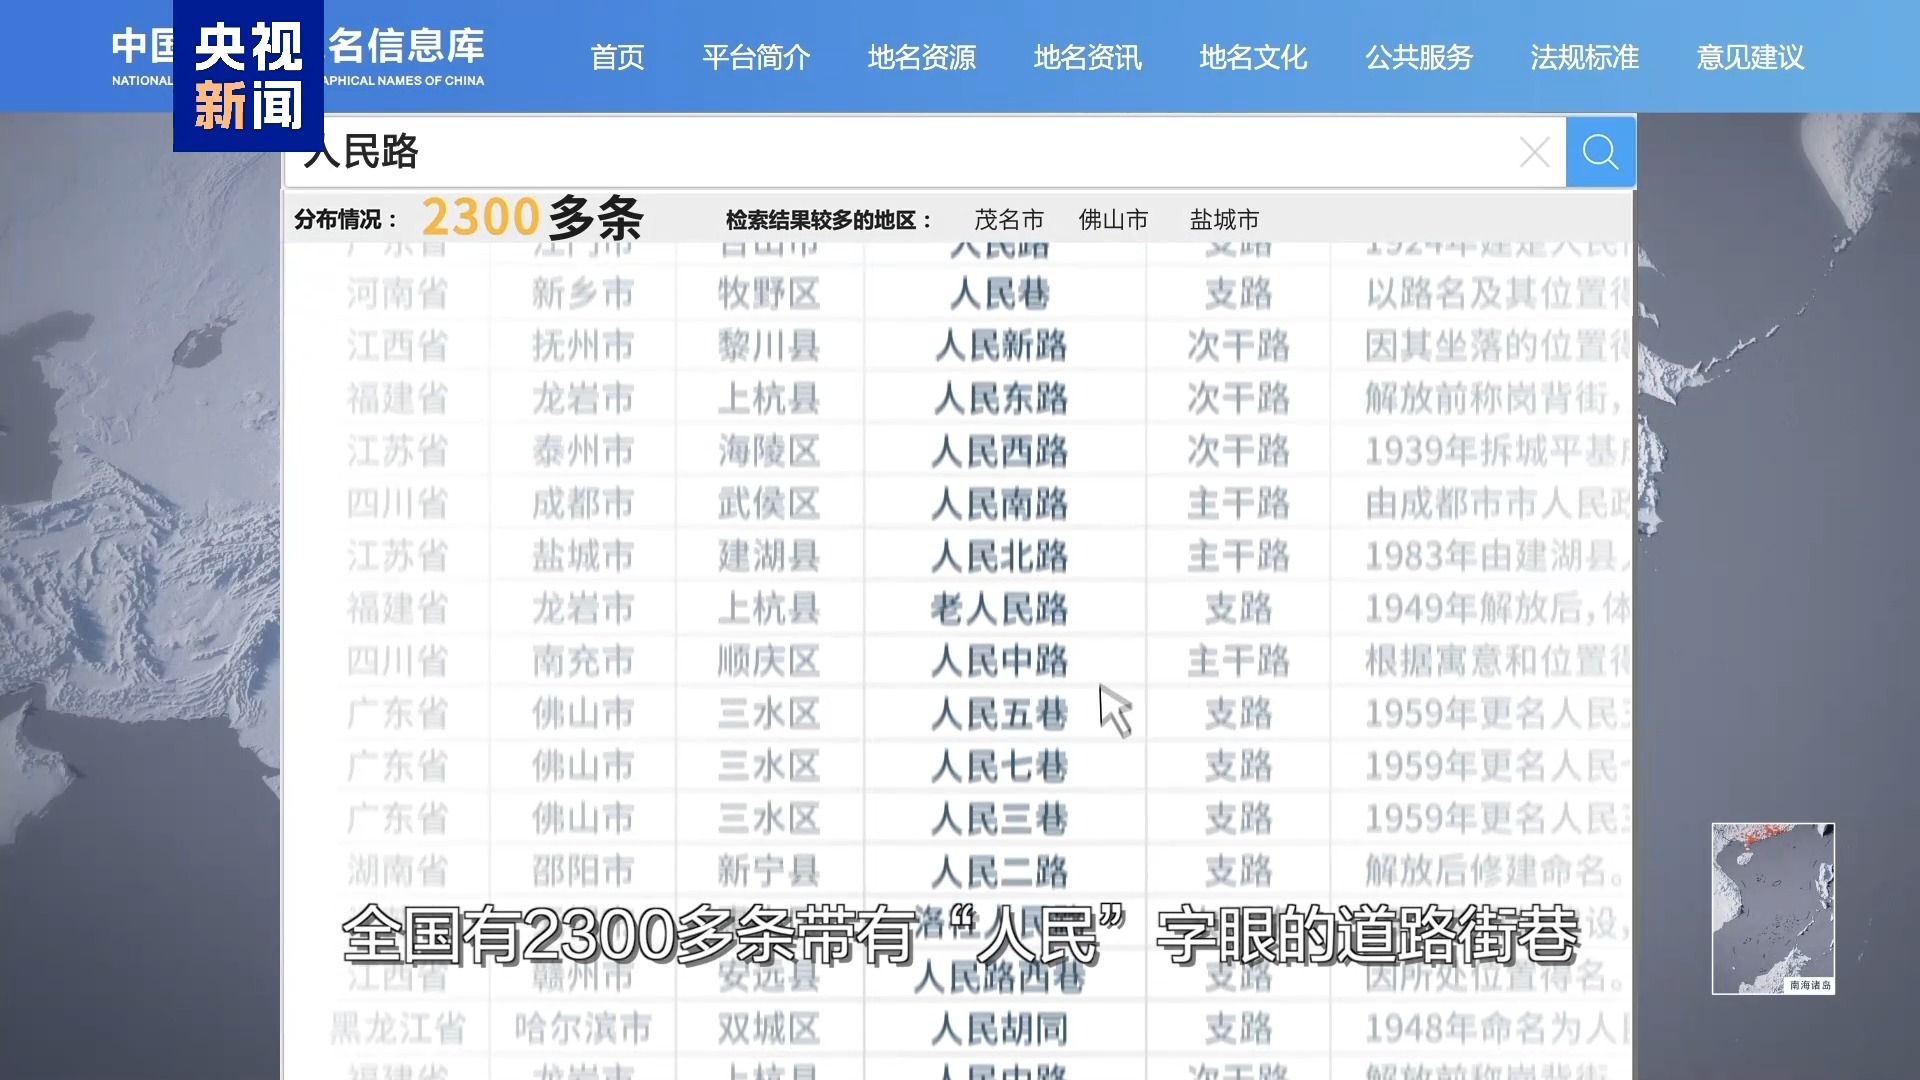Image resolution: width=1920 pixels, height=1080 pixels.
Task: Select the 人民中路 row in results table
Action: (x=999, y=660)
